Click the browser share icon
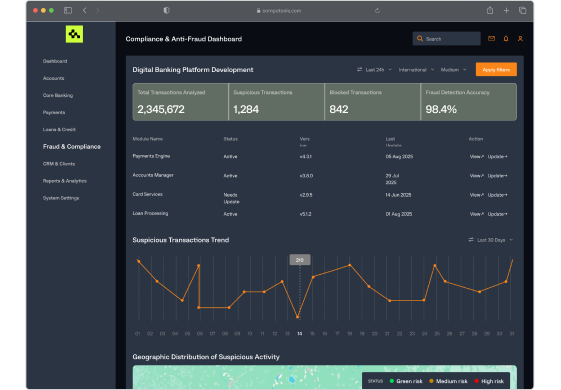 [x=490, y=10]
